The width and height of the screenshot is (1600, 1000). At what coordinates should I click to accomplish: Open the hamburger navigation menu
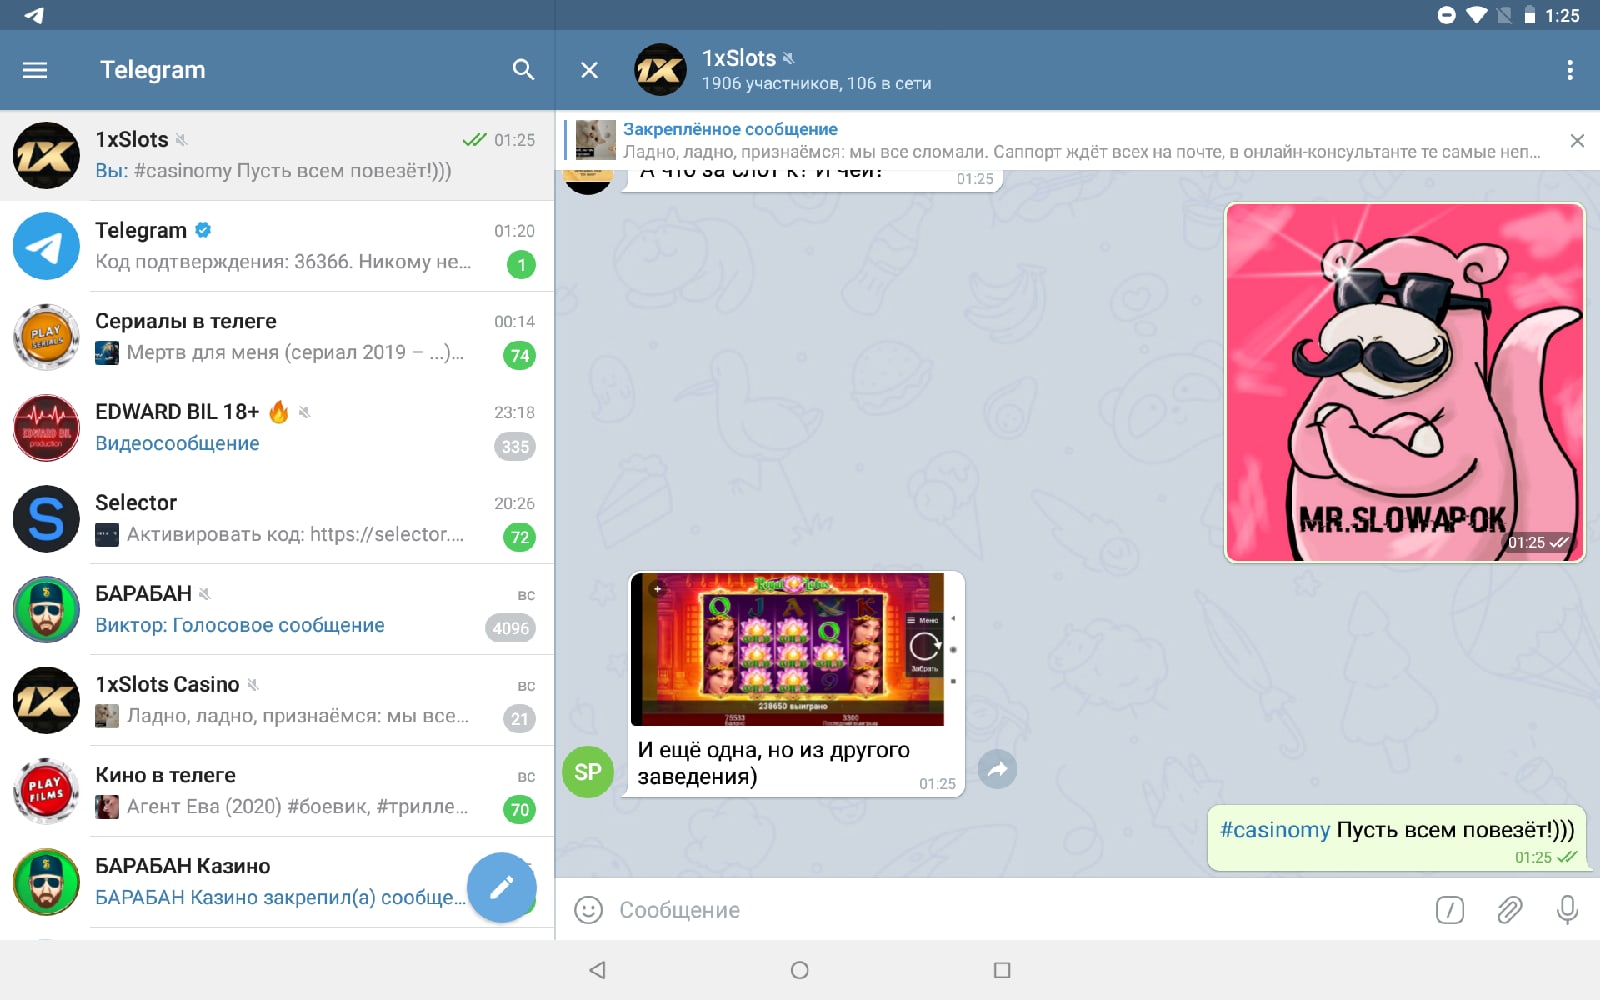click(x=35, y=70)
